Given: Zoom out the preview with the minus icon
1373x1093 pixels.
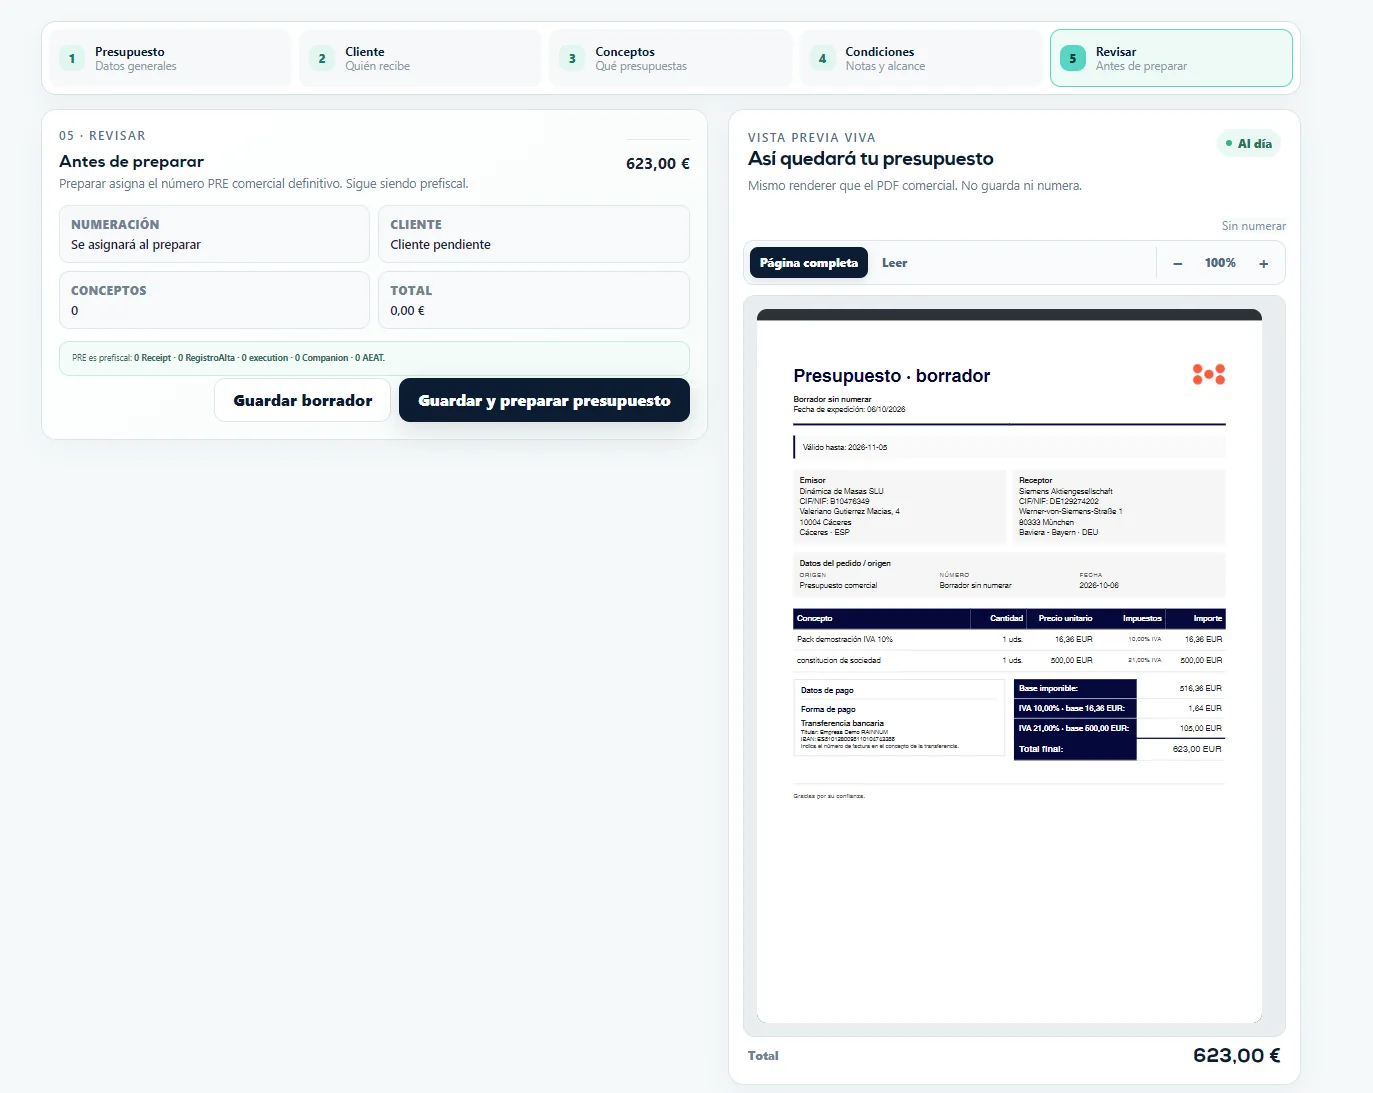Looking at the screenshot, I should 1178,263.
